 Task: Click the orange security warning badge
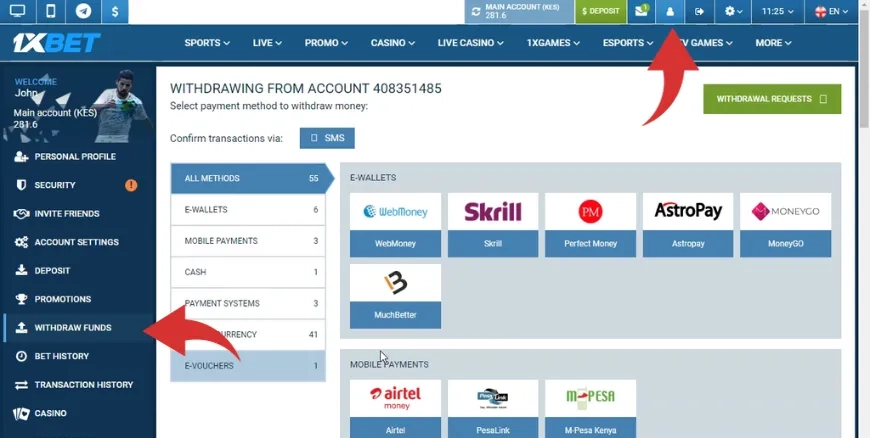tap(131, 185)
